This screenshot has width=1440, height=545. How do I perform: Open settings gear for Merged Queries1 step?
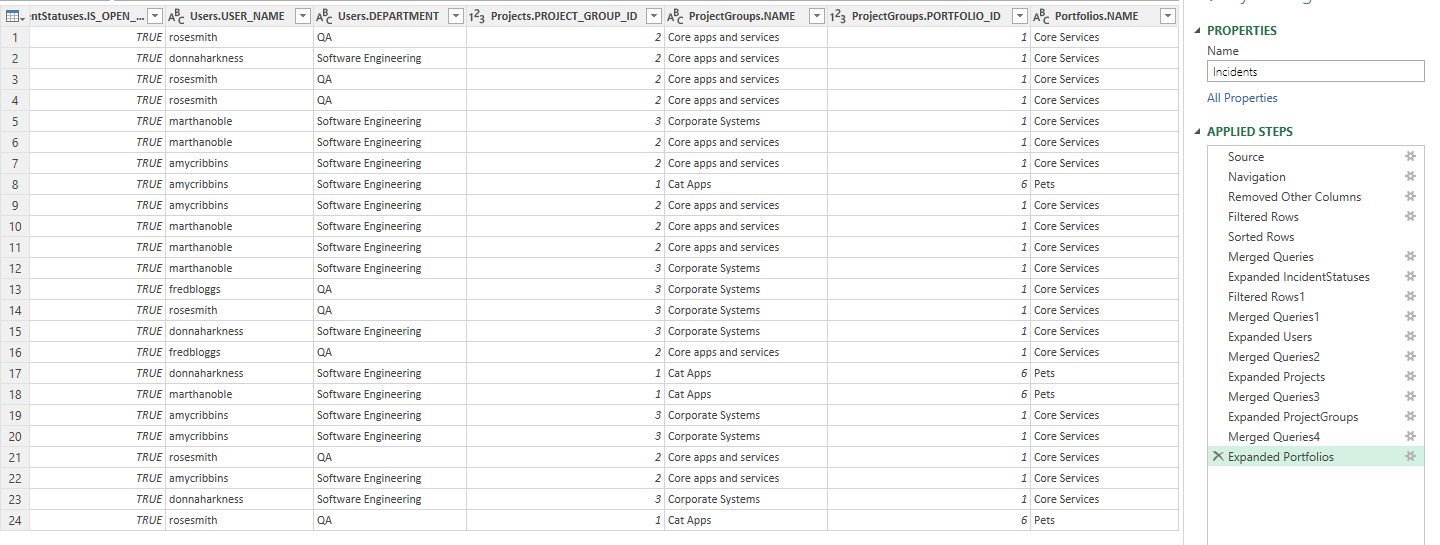click(1411, 317)
